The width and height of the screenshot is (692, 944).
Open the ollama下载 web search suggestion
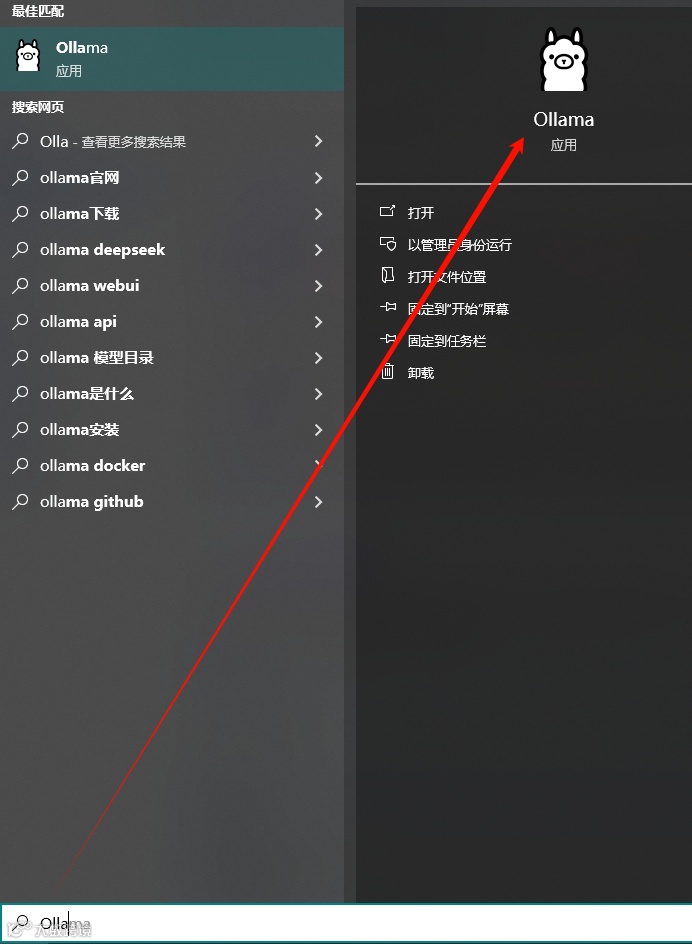[x=172, y=213]
